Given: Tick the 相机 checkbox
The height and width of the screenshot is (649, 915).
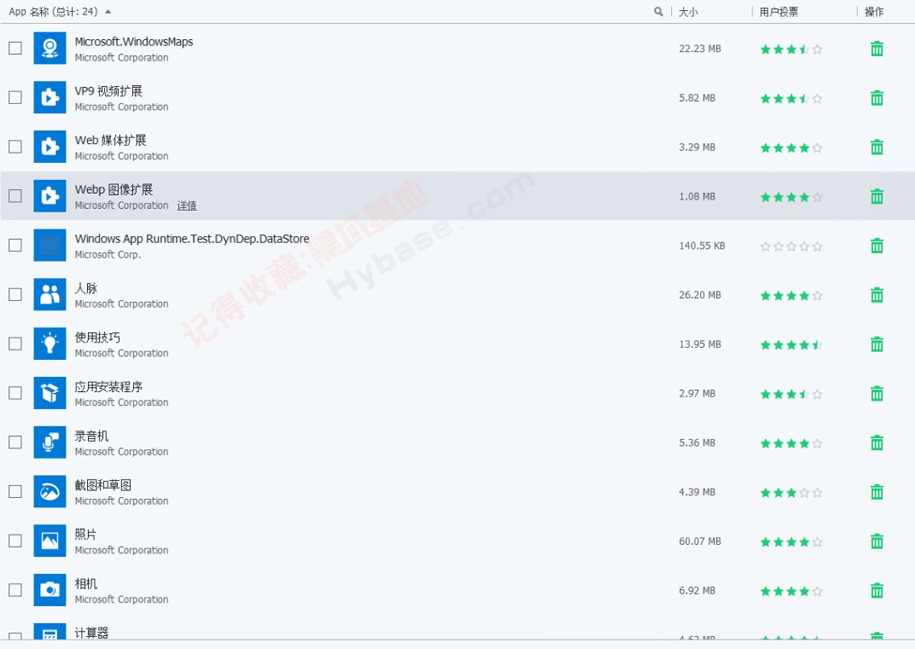Looking at the screenshot, I should pyautogui.click(x=15, y=590).
